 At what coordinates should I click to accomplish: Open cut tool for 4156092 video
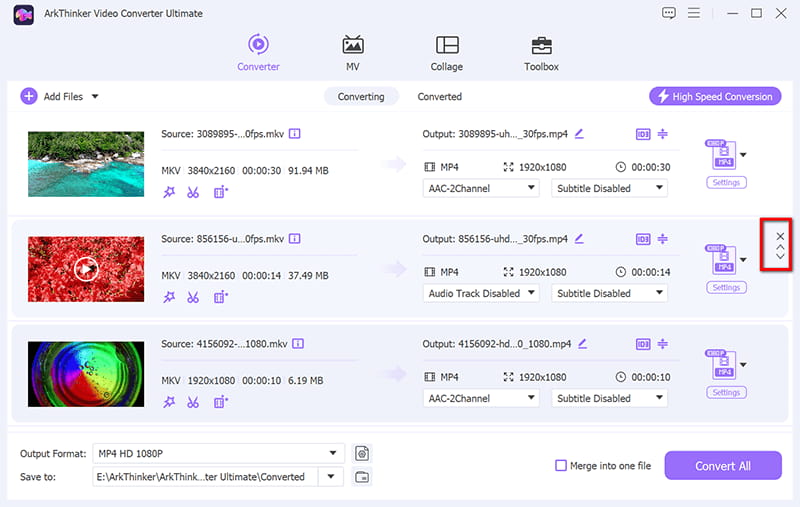(x=192, y=402)
